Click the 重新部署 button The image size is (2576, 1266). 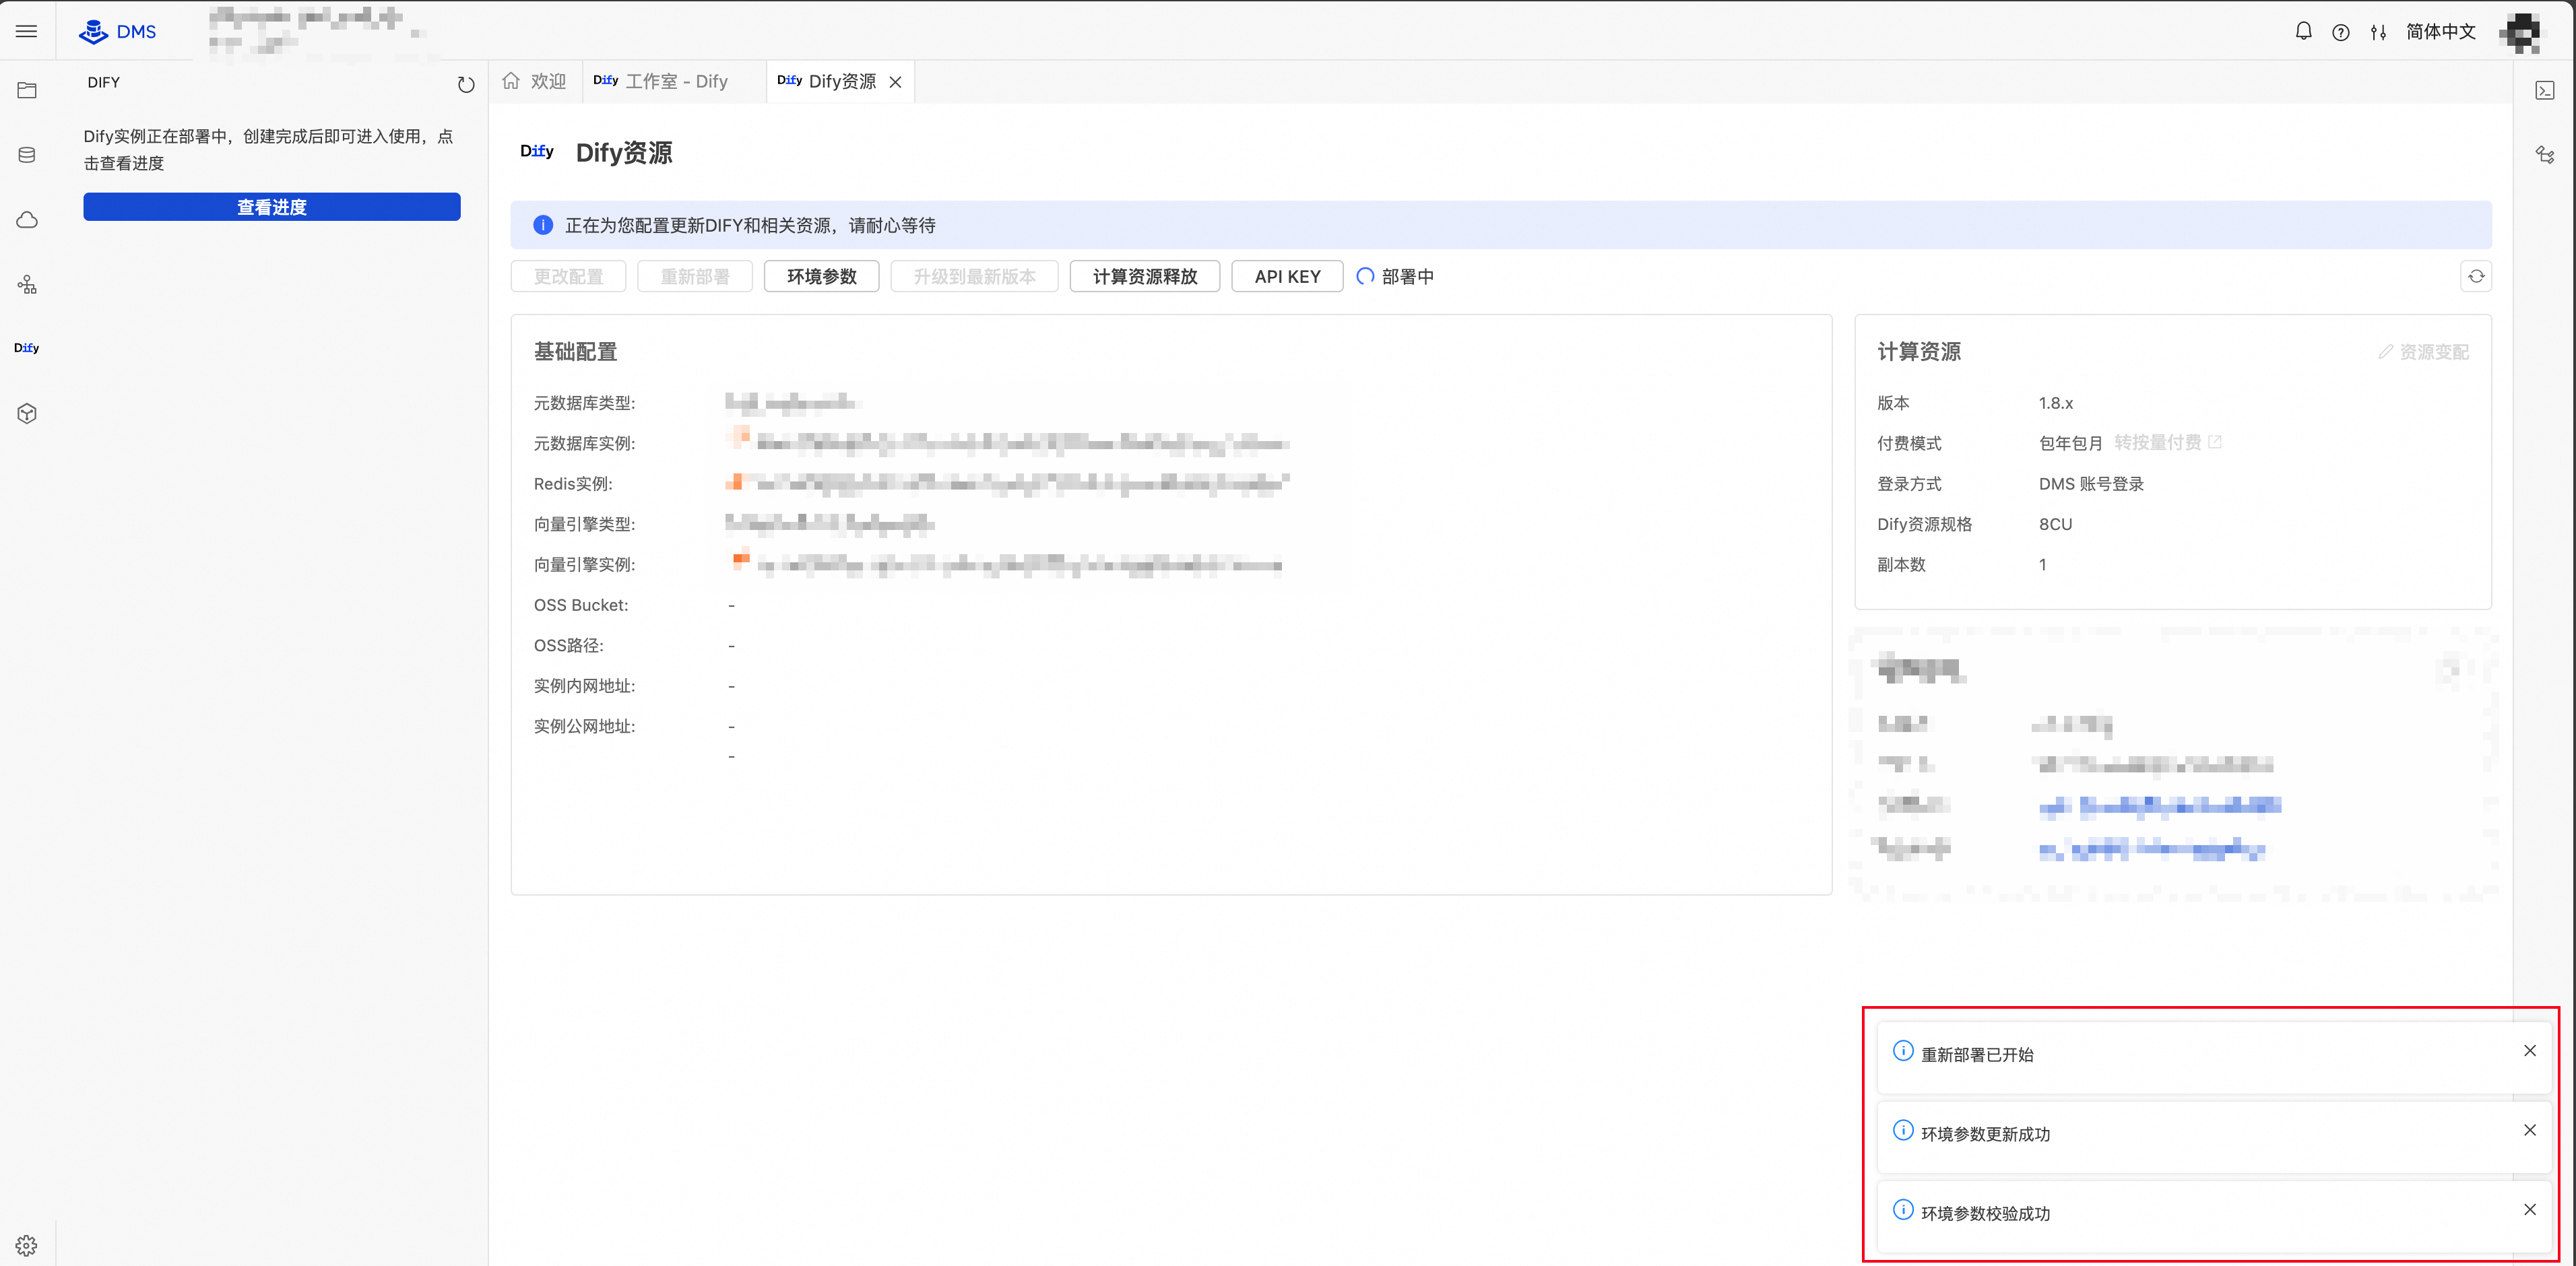point(695,276)
